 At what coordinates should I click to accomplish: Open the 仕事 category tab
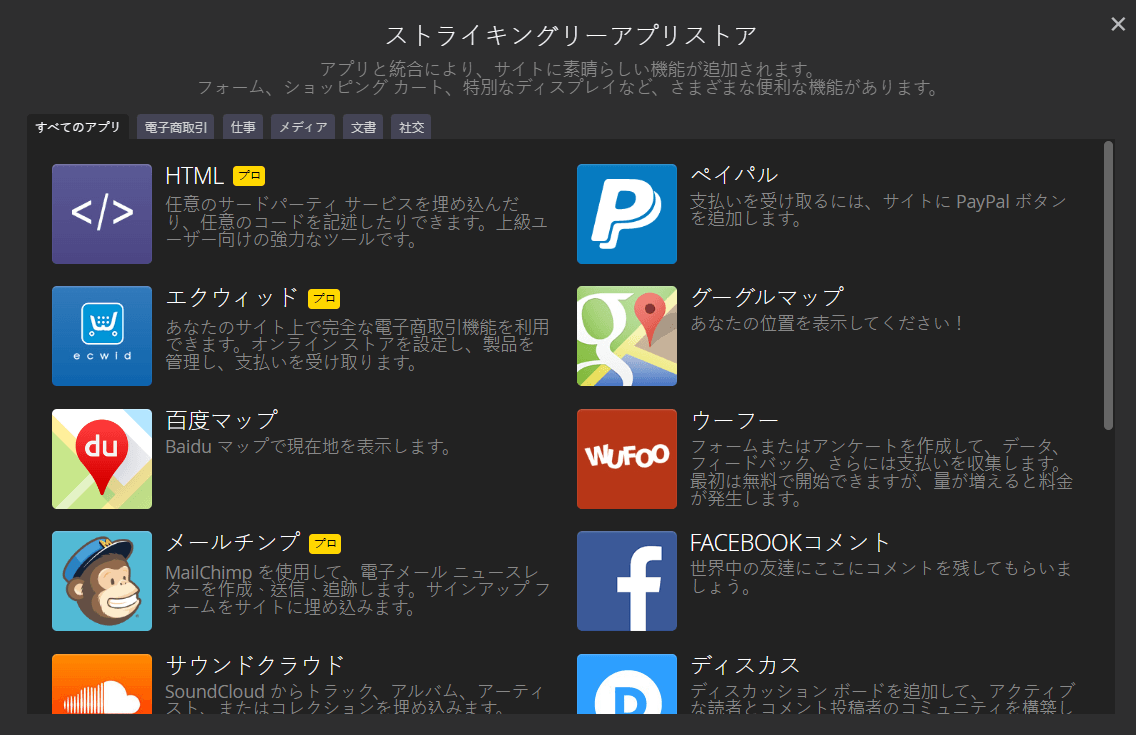coord(243,127)
